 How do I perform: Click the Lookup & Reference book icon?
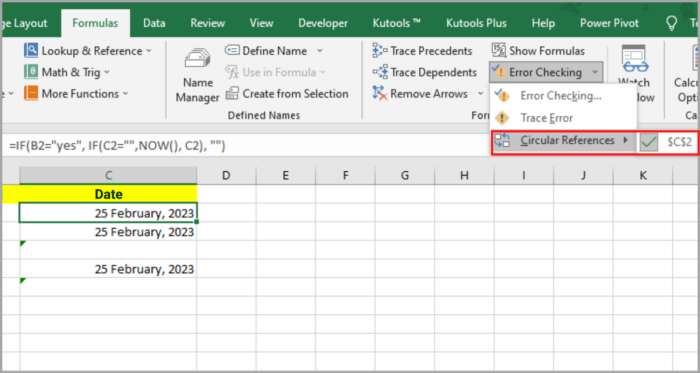(31, 51)
